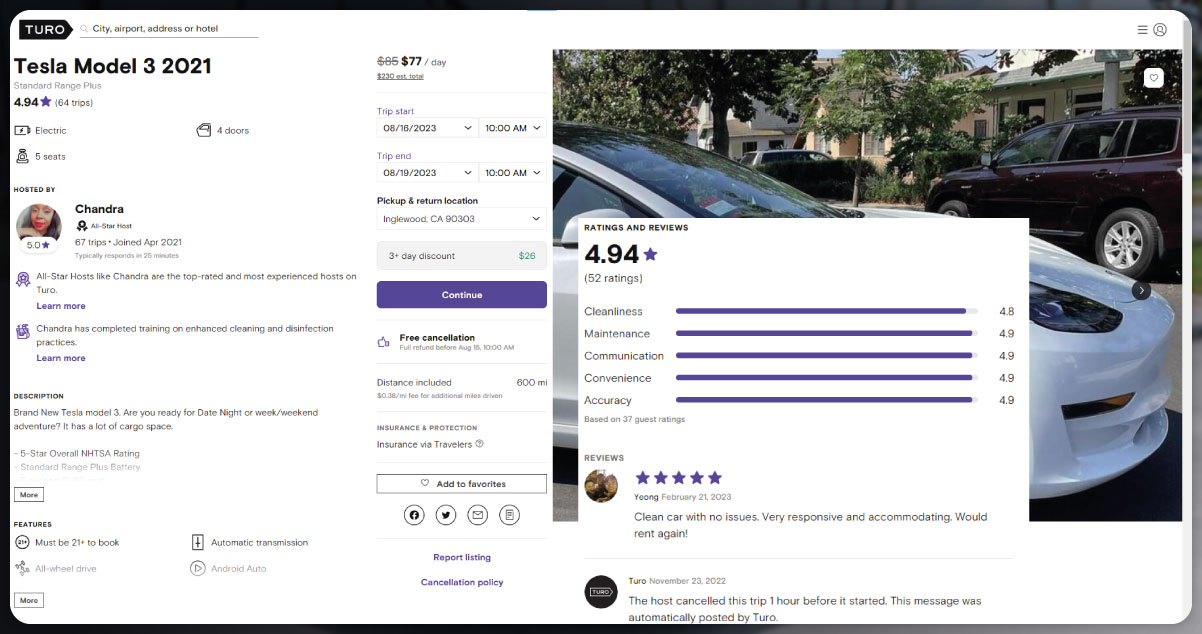Click the Continue button
The width and height of the screenshot is (1202, 634).
pos(462,295)
